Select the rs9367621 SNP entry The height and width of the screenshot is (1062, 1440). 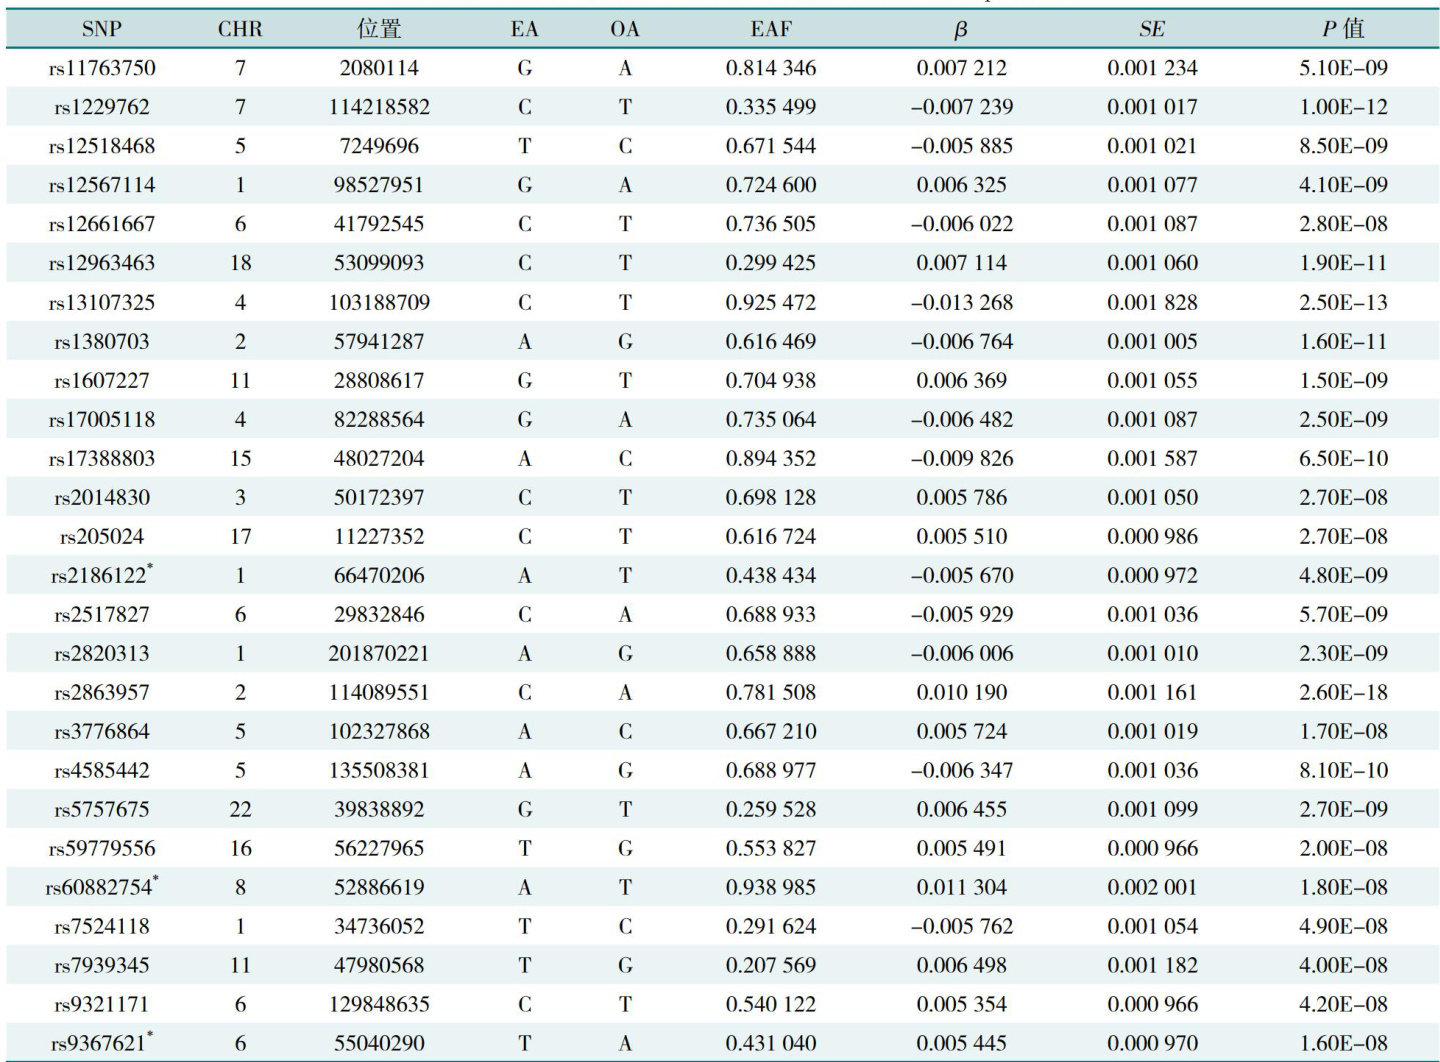pos(100,1044)
